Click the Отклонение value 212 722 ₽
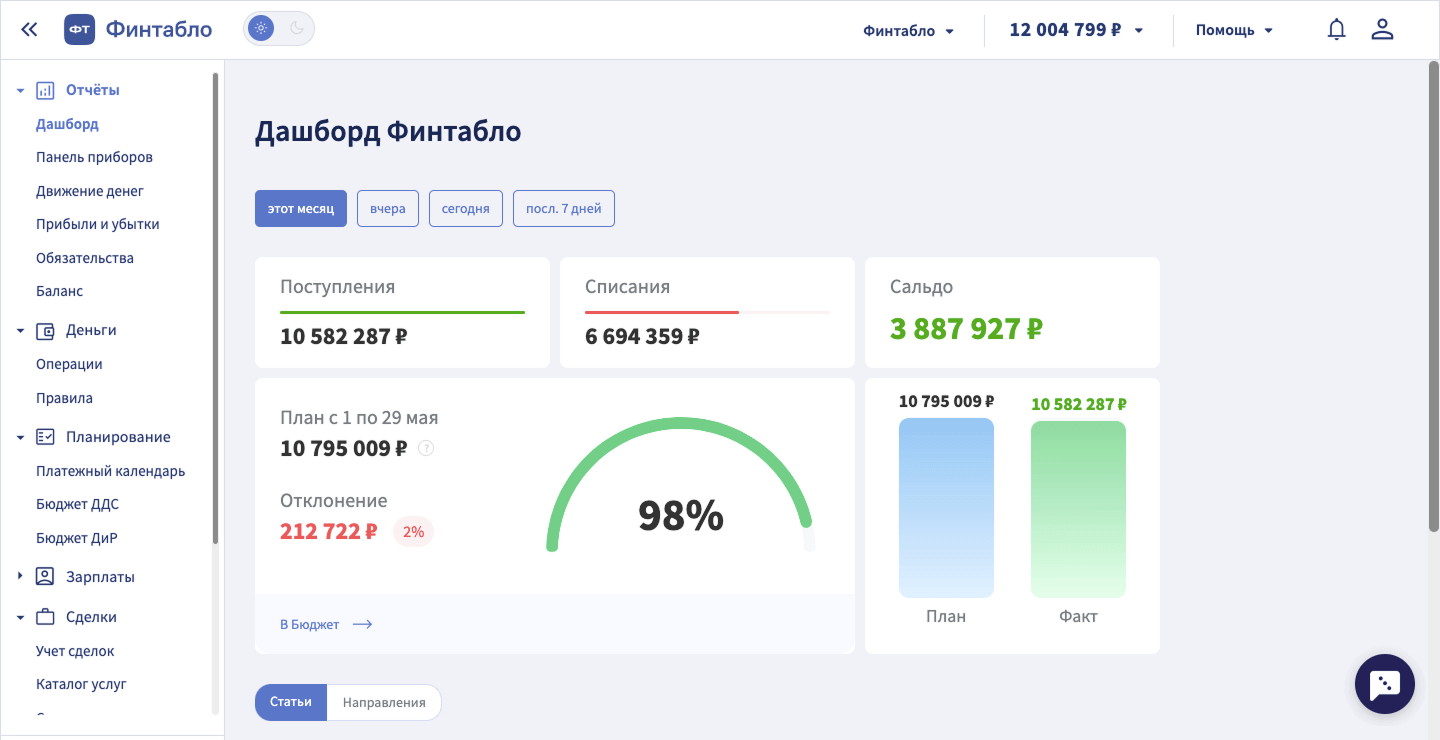Screen dimensions: 1440x740 328,531
